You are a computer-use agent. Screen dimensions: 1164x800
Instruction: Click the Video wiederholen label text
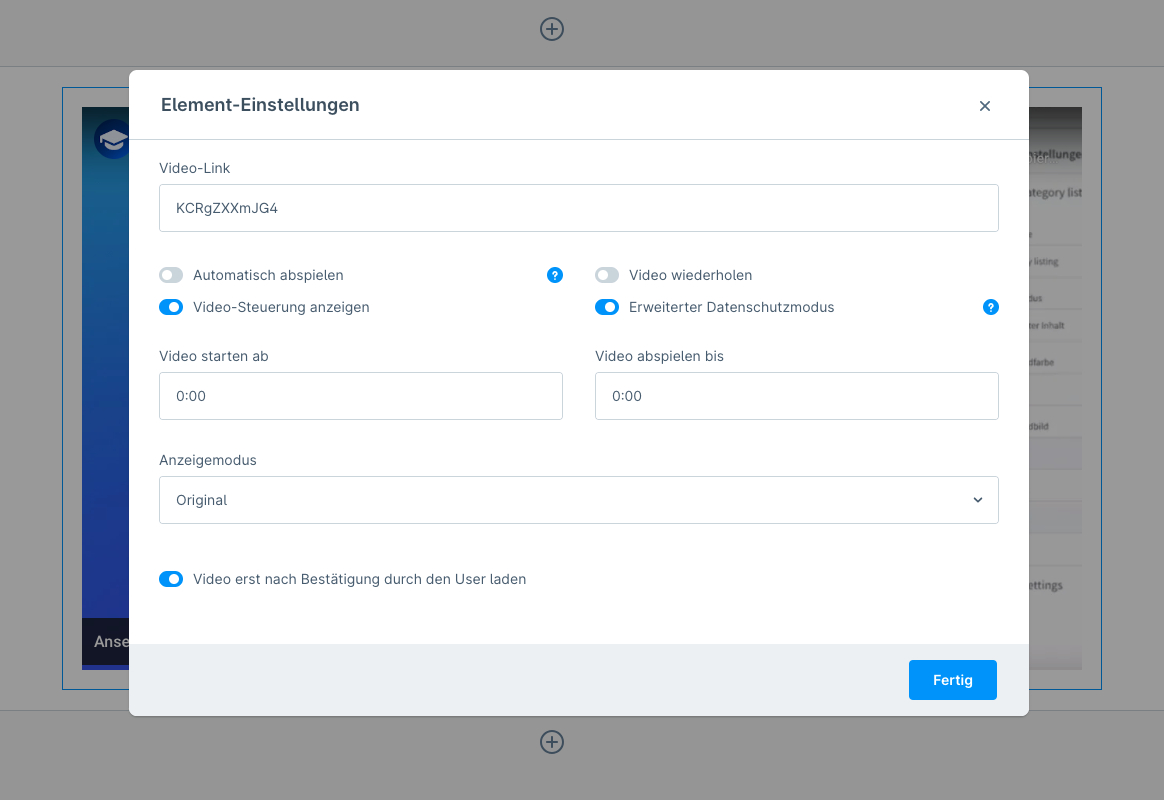click(x=690, y=275)
